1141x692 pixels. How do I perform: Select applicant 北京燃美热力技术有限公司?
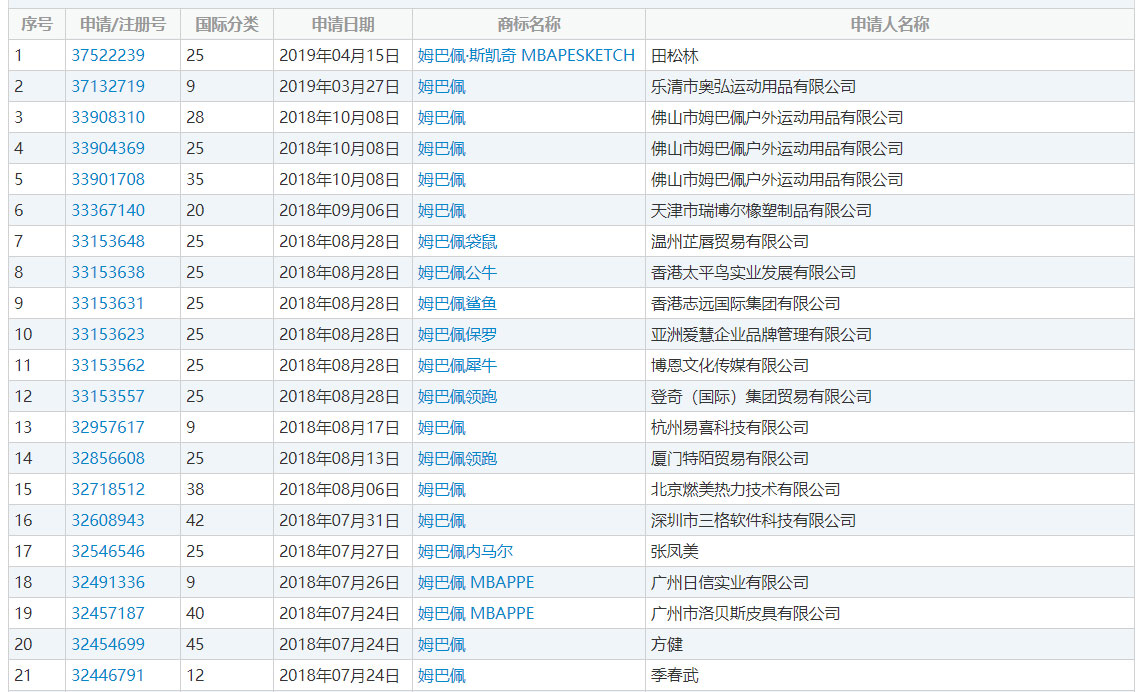pos(746,490)
